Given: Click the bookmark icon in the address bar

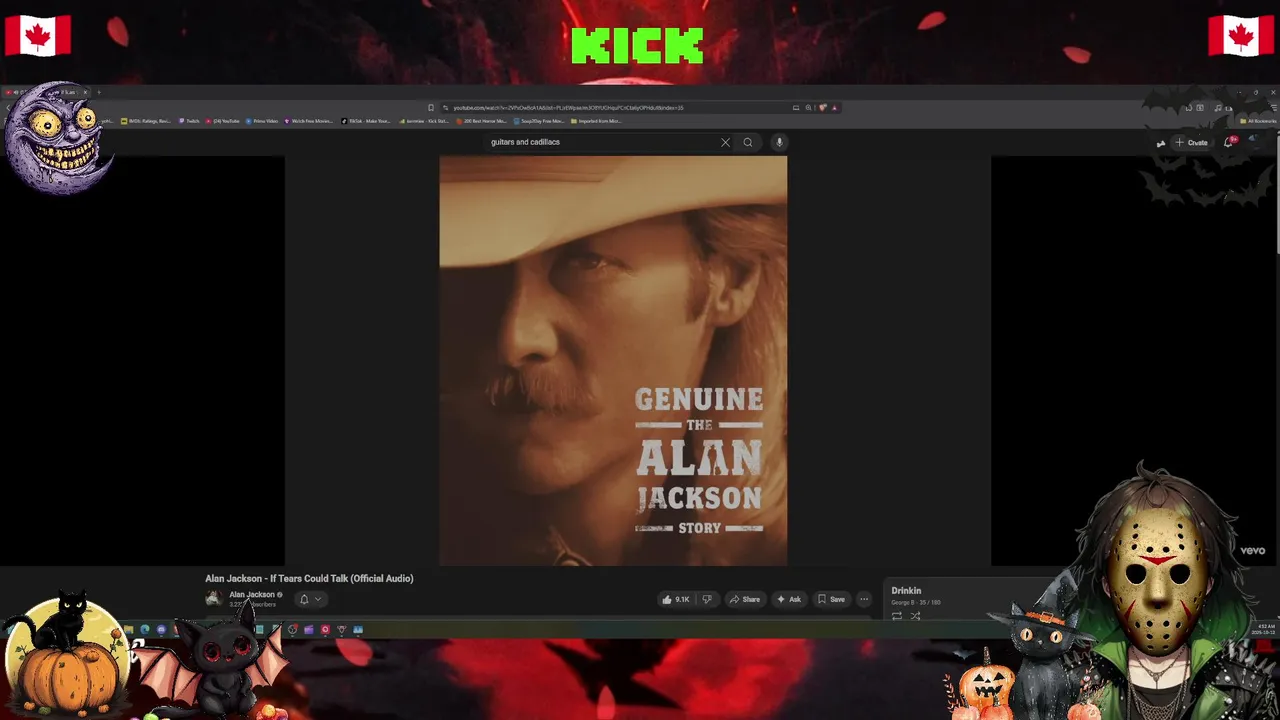Looking at the screenshot, I should 431,107.
